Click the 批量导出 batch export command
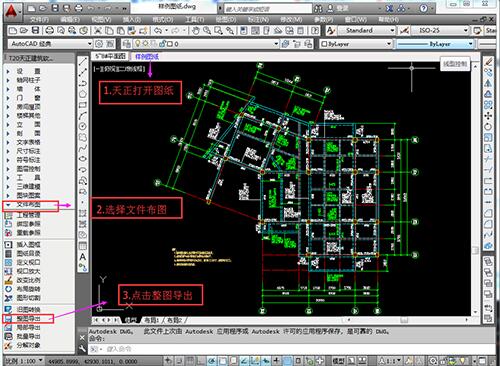The width and height of the screenshot is (500, 366). point(29,336)
